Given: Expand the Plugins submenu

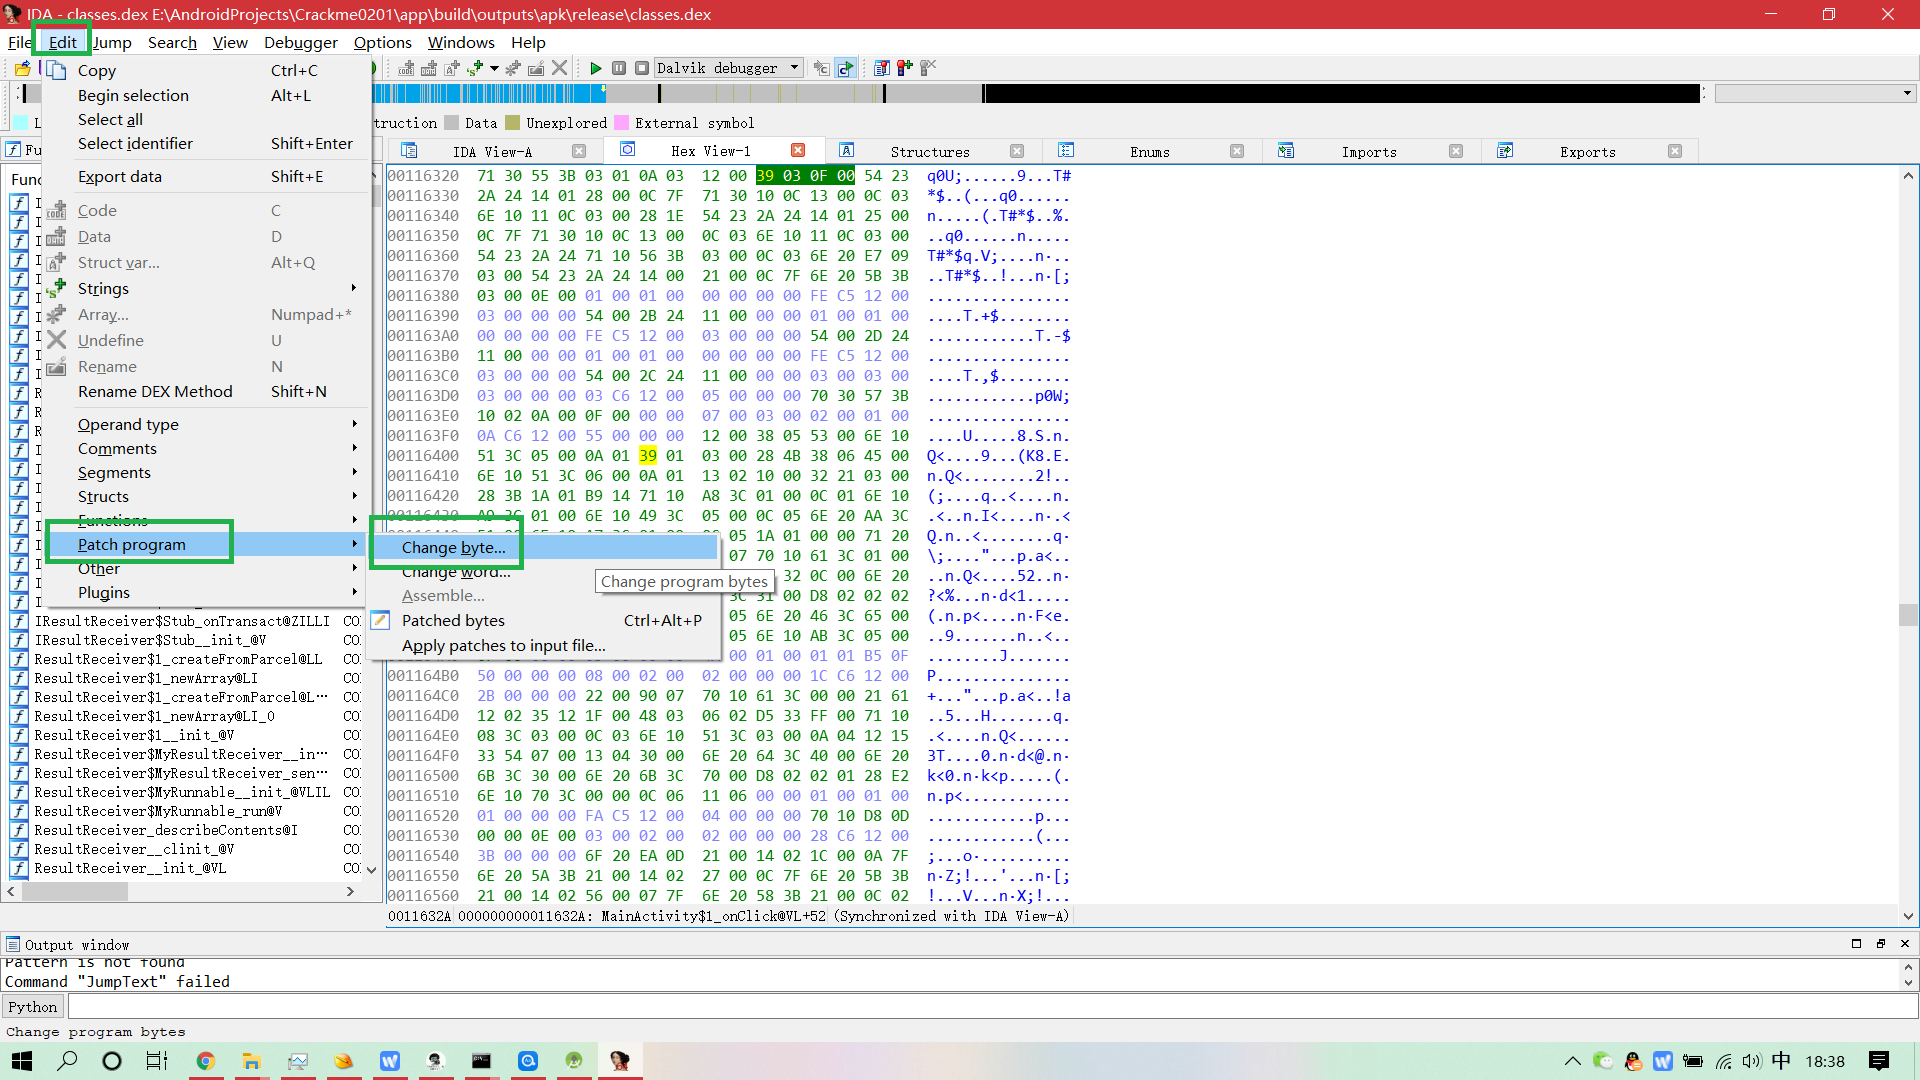Looking at the screenshot, I should pos(204,592).
